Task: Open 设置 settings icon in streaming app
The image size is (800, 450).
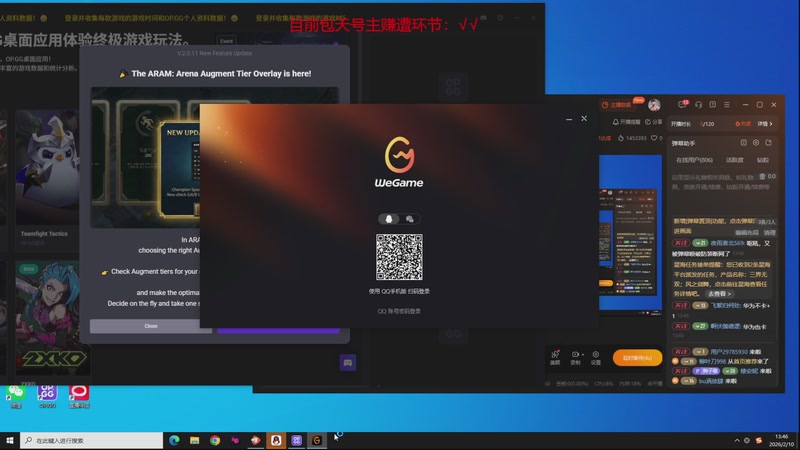Action: [x=595, y=357]
